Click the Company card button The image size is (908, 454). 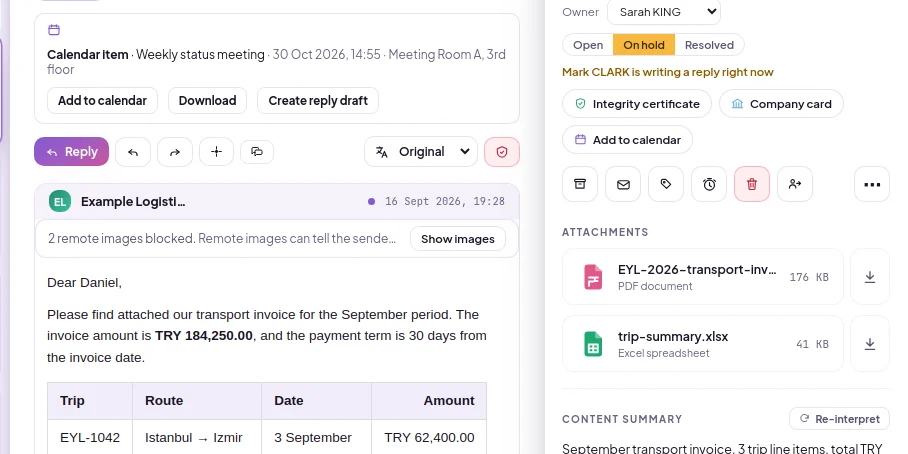click(x=781, y=104)
